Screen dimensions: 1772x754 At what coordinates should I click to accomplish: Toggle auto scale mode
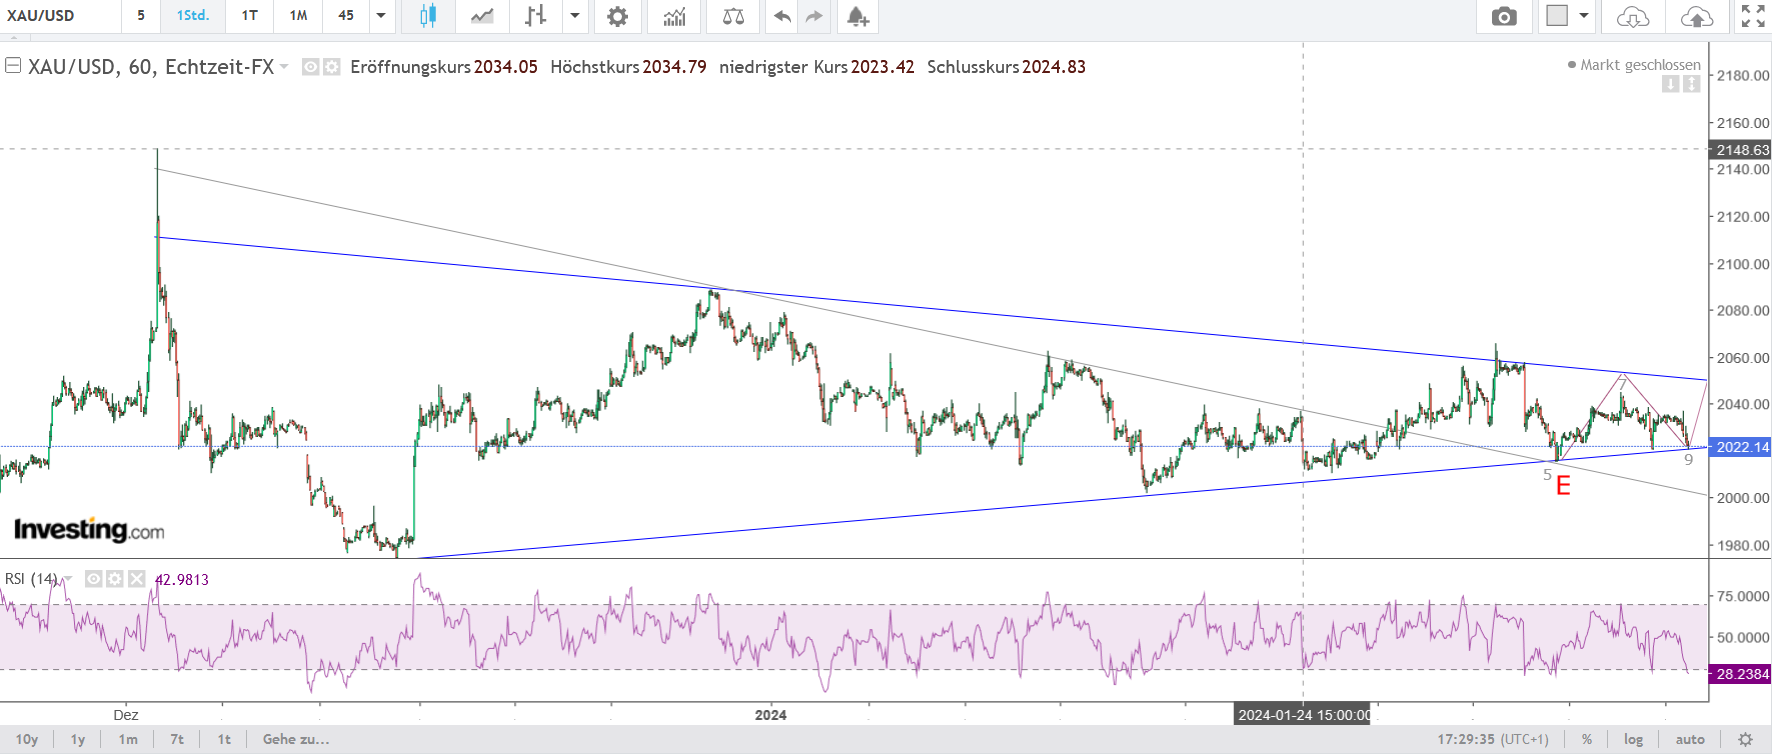(1690, 740)
